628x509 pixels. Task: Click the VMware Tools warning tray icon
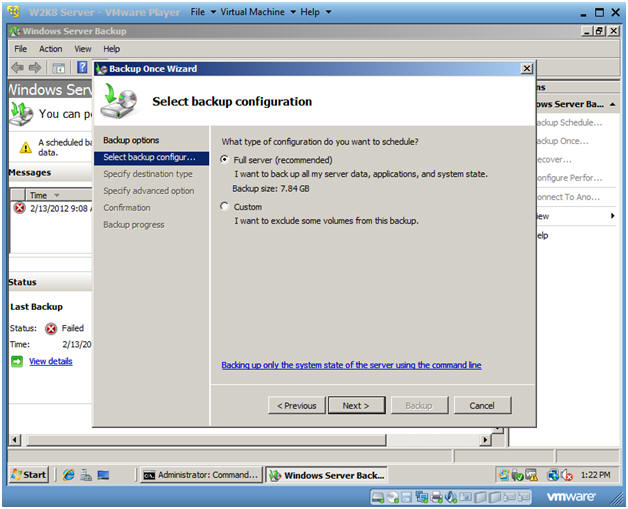click(x=531, y=475)
